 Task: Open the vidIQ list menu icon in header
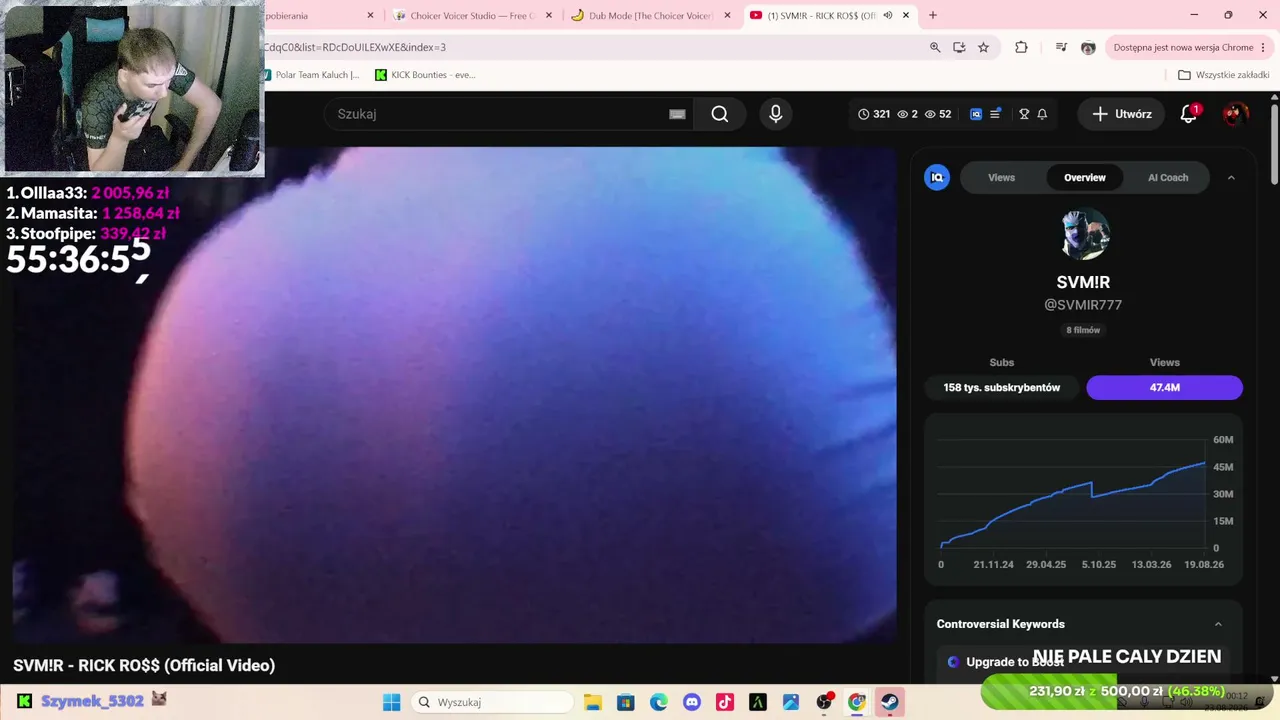point(995,114)
